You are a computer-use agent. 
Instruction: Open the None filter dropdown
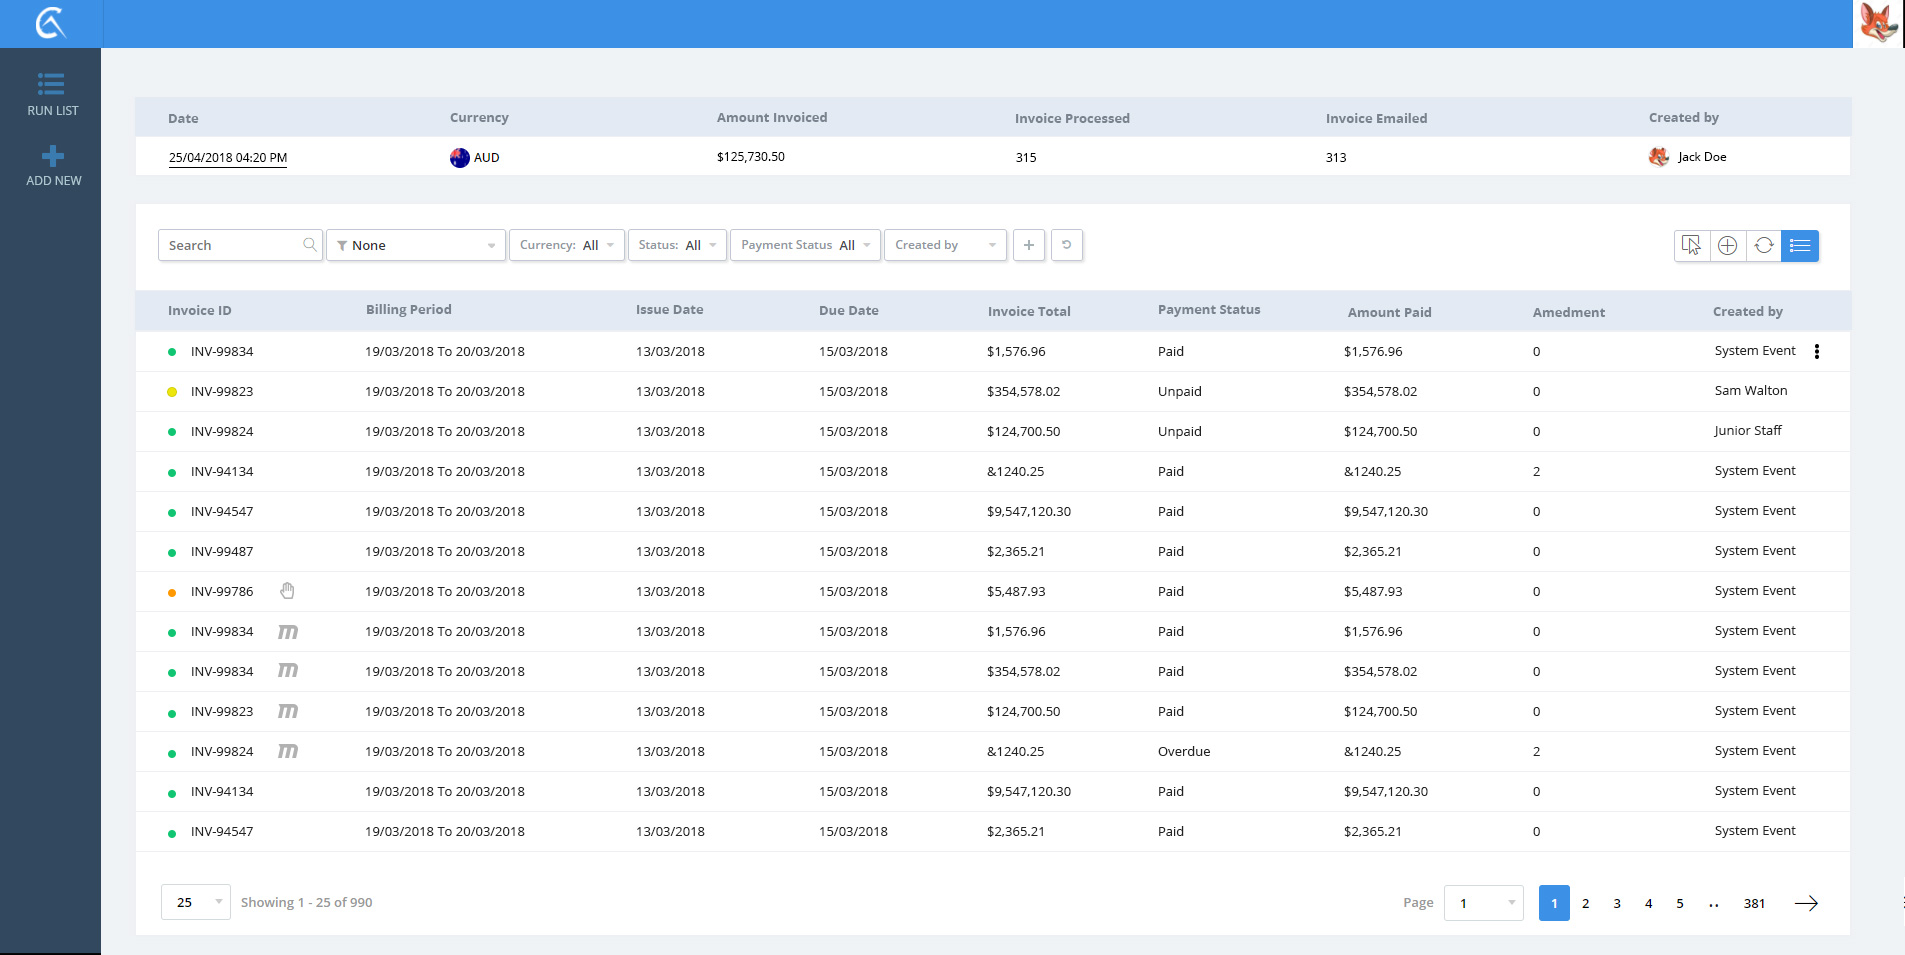click(416, 245)
